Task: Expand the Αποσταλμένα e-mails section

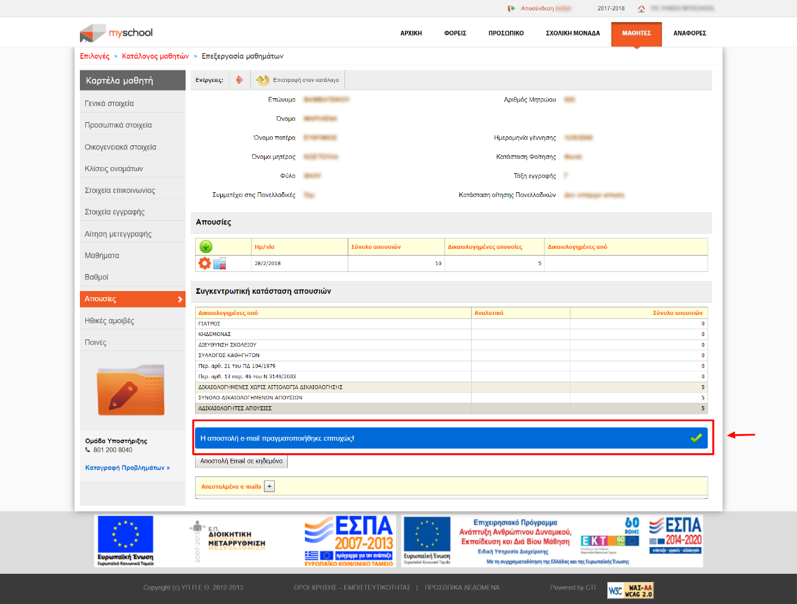Action: tap(269, 487)
